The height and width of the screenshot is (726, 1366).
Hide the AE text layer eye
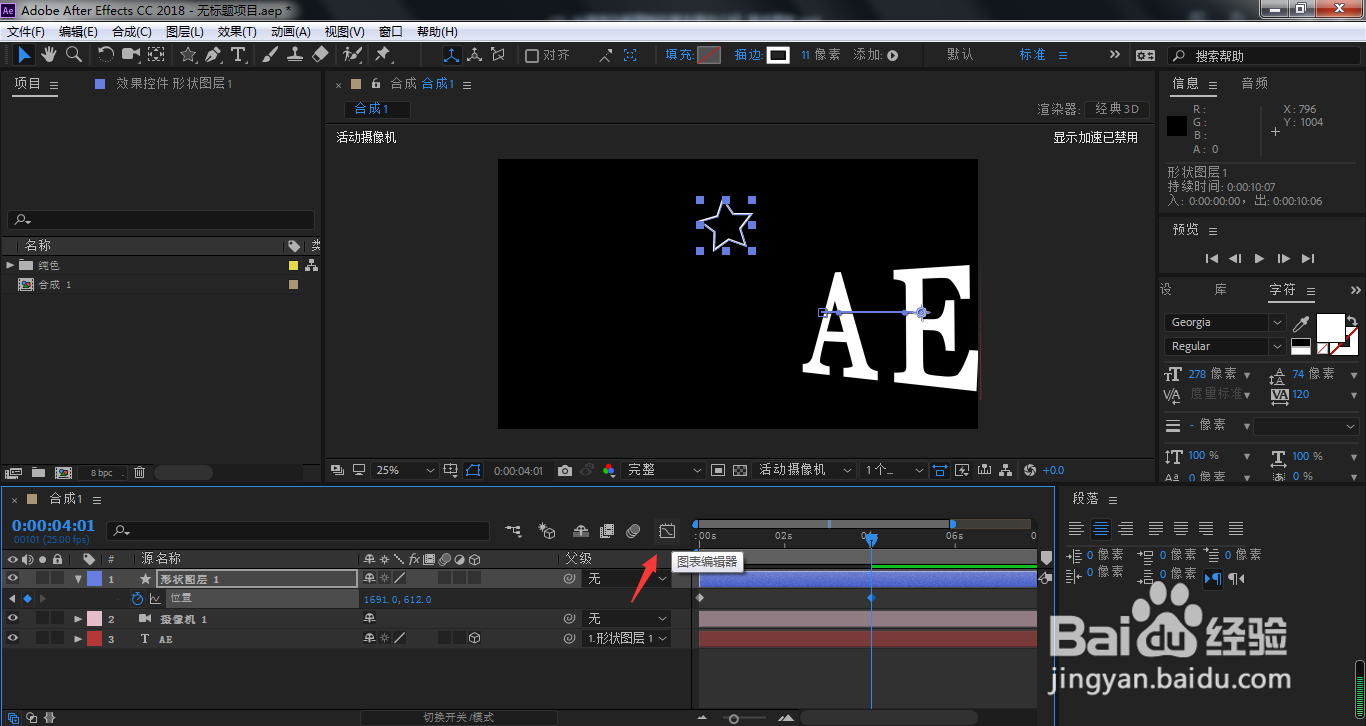click(13, 638)
